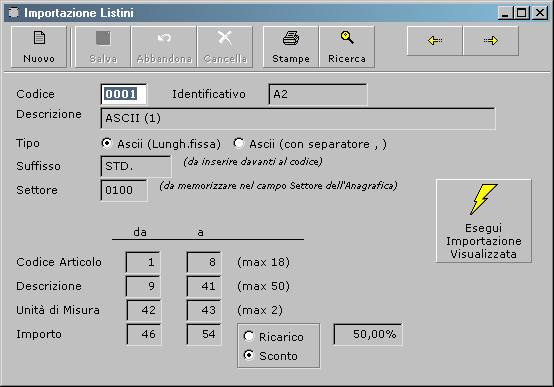Click the '(max 50)' hint text
Screen dimensions: 554x387
264,286
